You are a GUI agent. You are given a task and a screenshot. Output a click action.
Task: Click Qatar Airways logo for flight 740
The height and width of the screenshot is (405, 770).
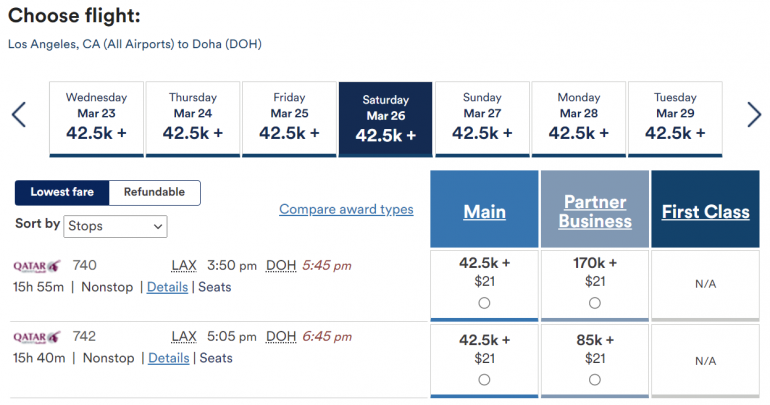pyautogui.click(x=37, y=266)
